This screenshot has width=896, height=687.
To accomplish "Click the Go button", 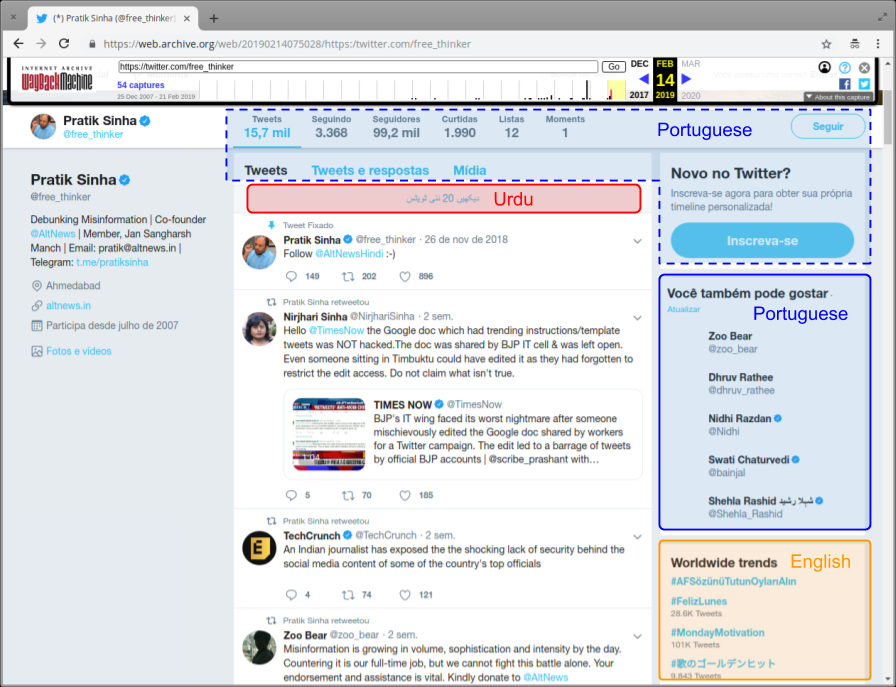I will 614,67.
